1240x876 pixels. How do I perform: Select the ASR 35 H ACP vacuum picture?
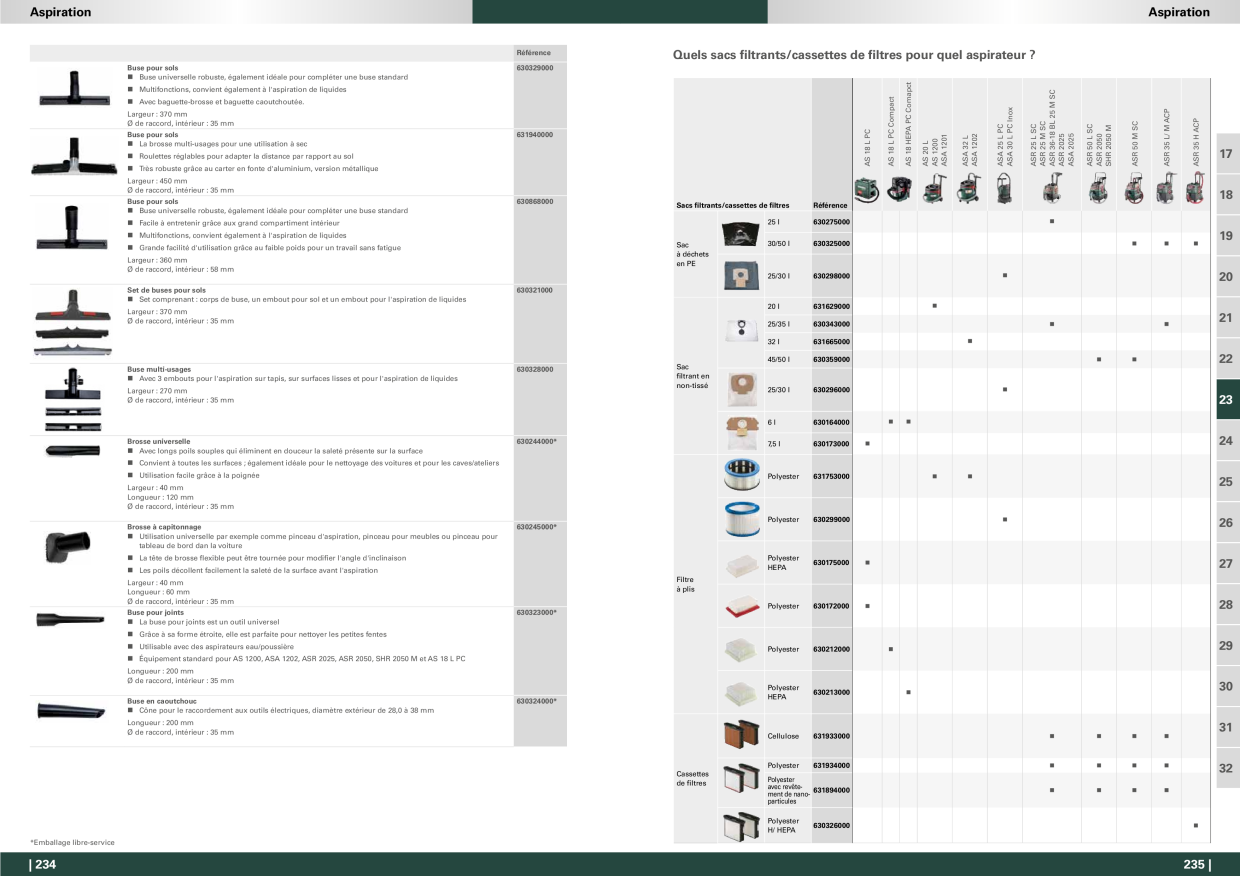1195,188
